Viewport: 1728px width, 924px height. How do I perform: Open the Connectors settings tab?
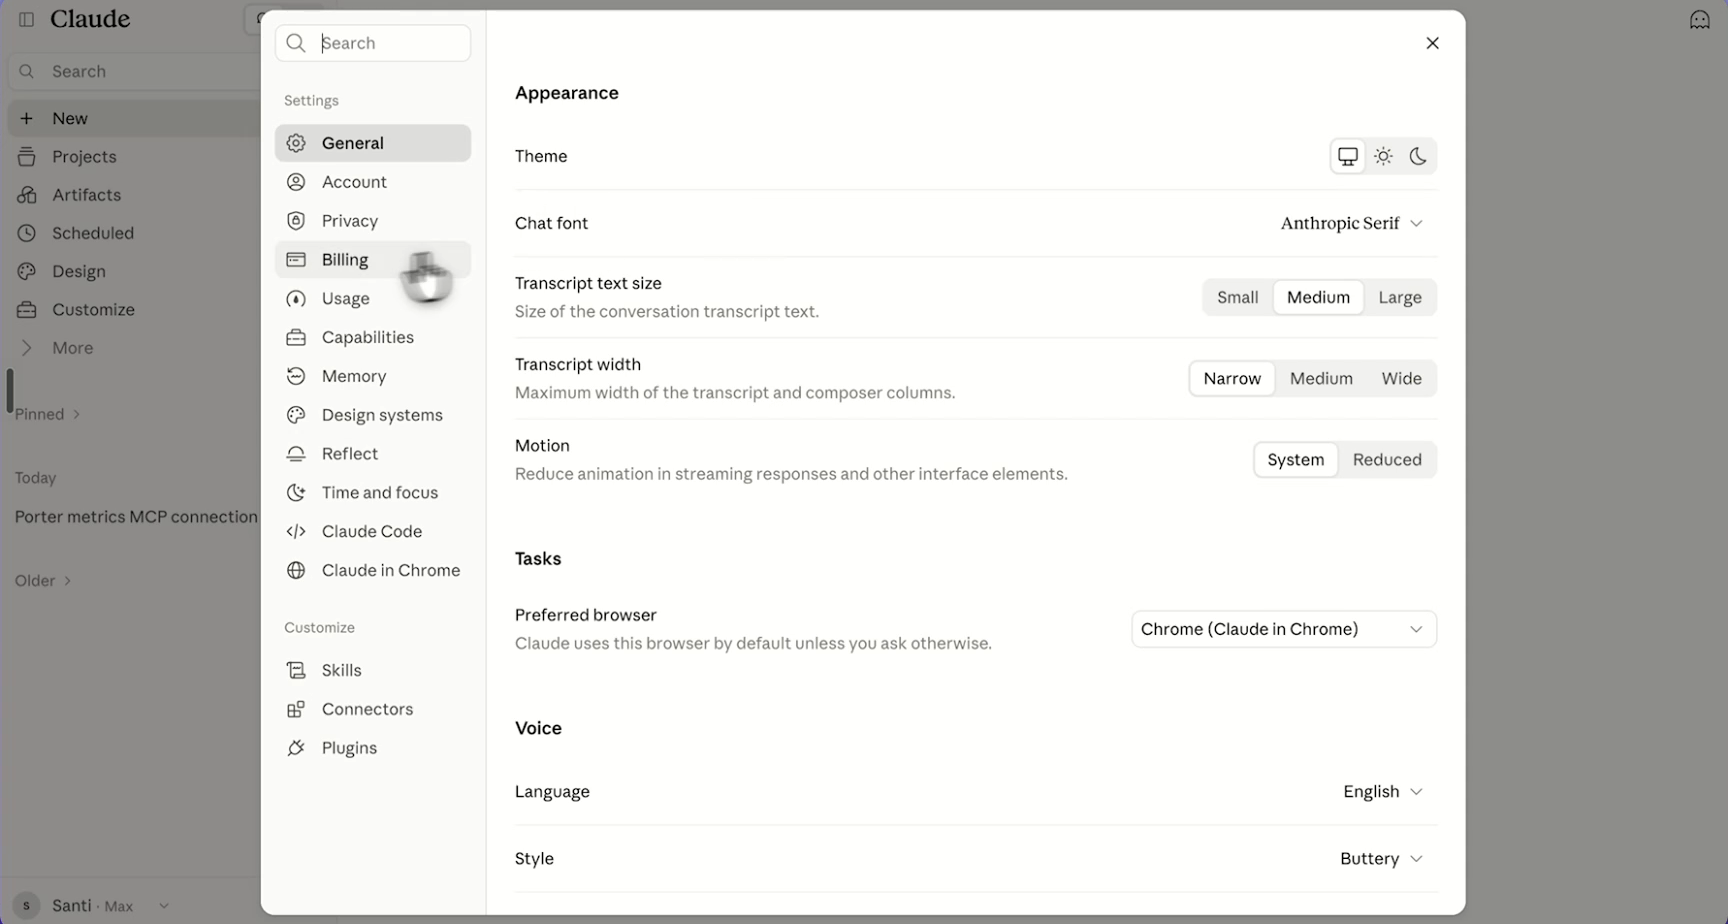click(373, 709)
